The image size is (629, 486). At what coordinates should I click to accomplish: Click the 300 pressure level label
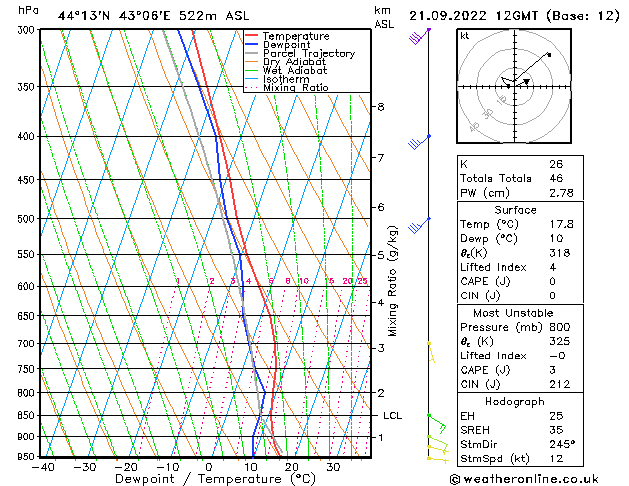pos(28,30)
